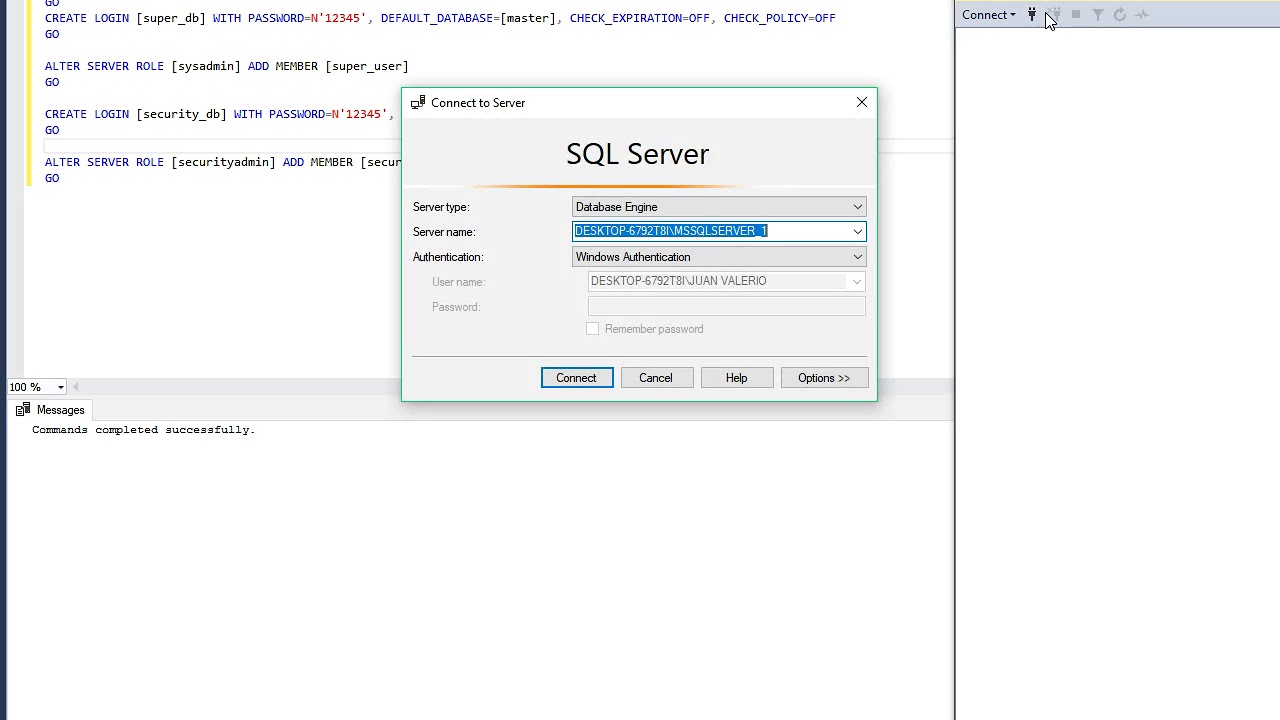
Task: Open Connect dropdown in Object Explorer
Action: (989, 15)
